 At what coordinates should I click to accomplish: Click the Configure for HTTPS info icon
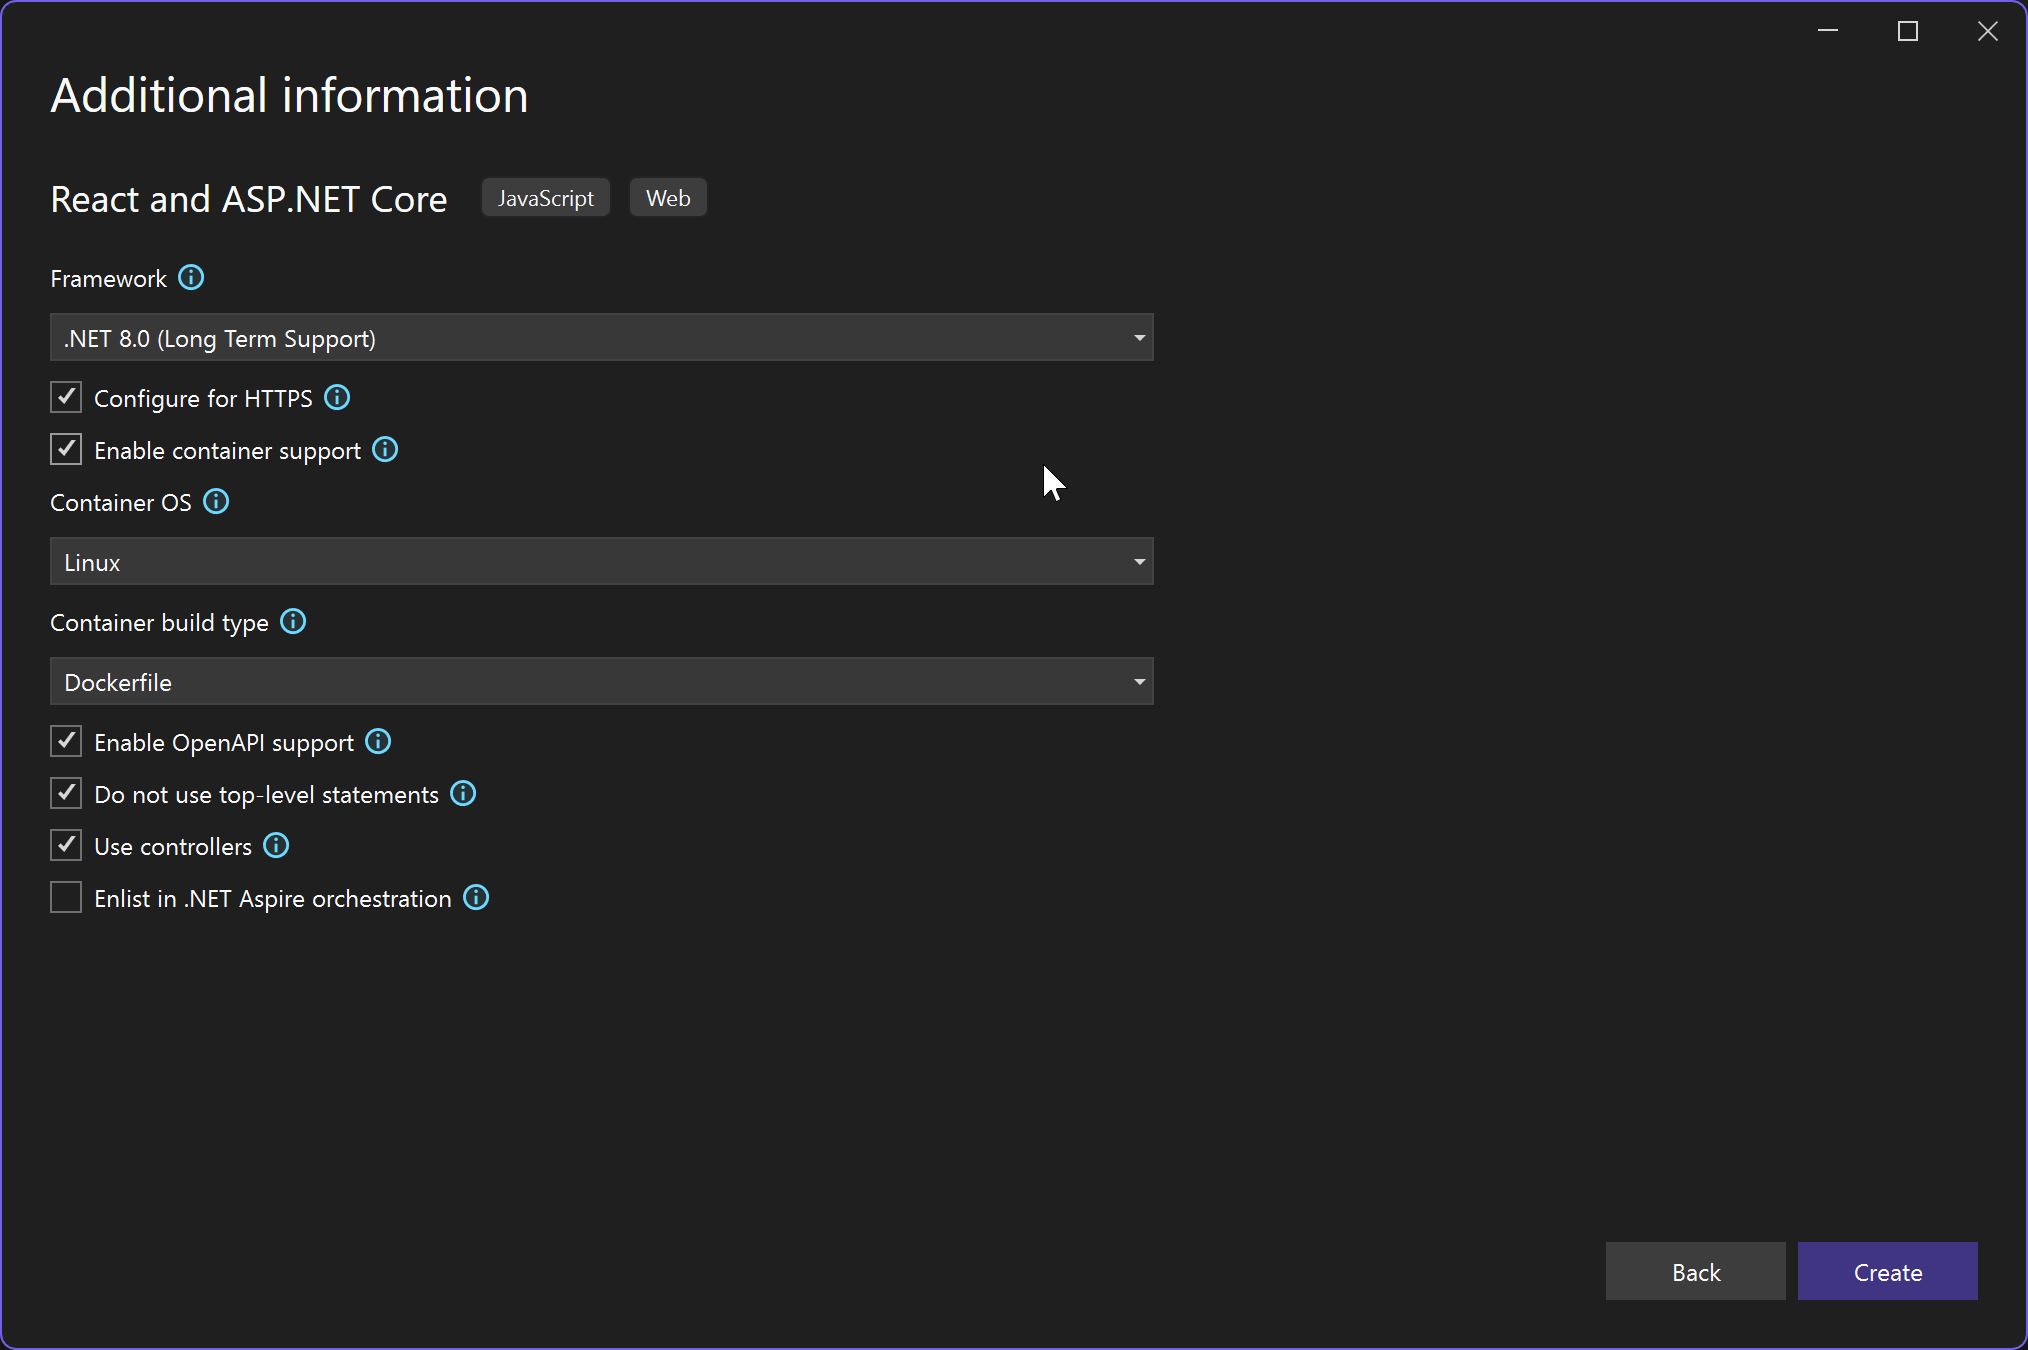tap(337, 397)
